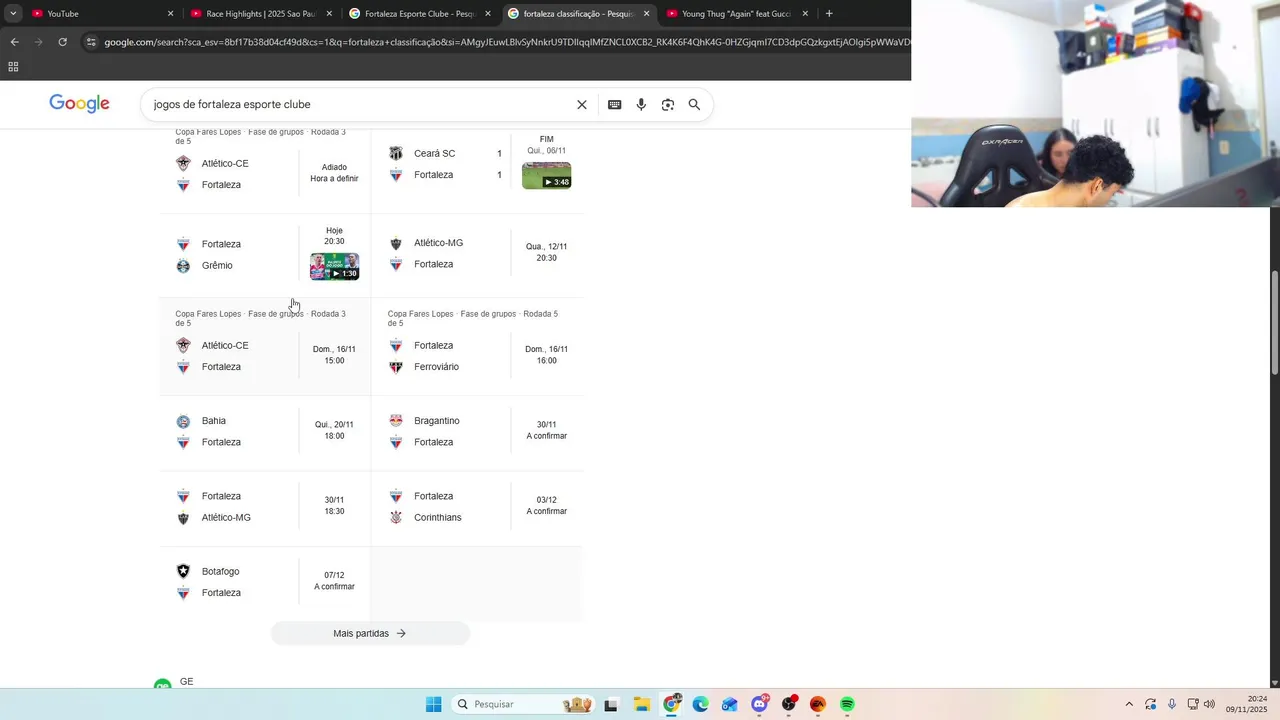Click the Bragantino team crest
Image resolution: width=1280 pixels, height=720 pixels.
pos(396,421)
